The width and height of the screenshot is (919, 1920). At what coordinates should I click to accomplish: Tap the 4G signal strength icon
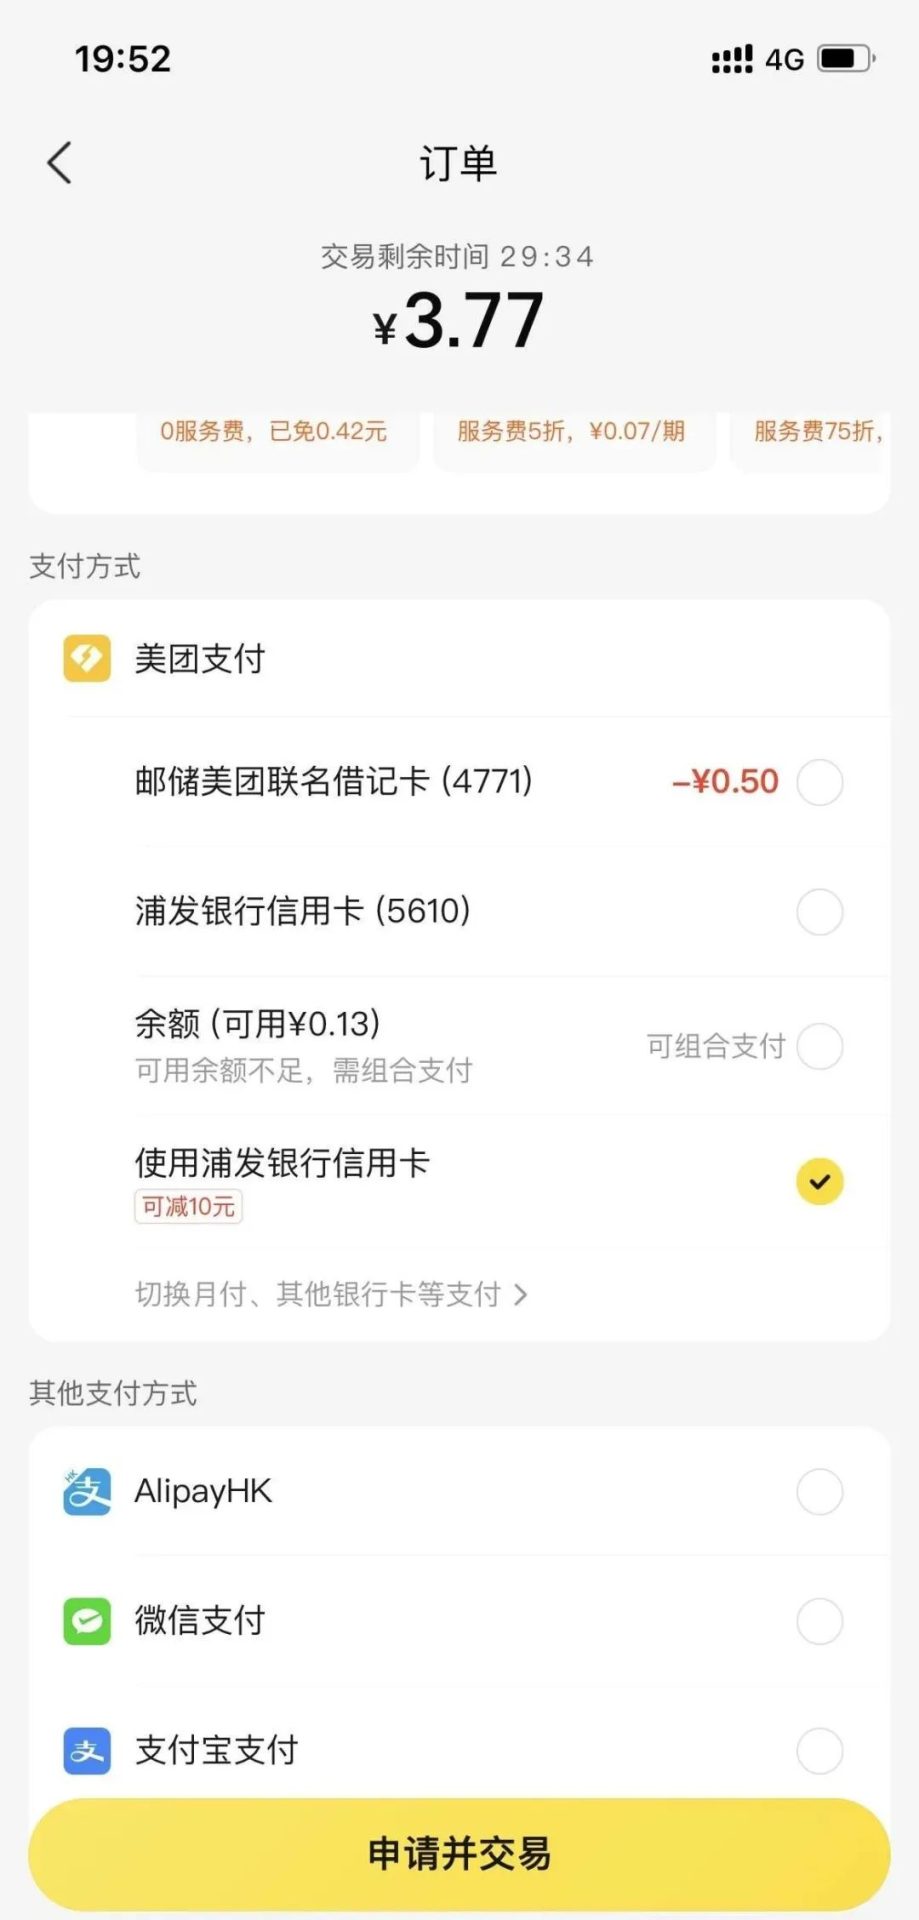[732, 59]
